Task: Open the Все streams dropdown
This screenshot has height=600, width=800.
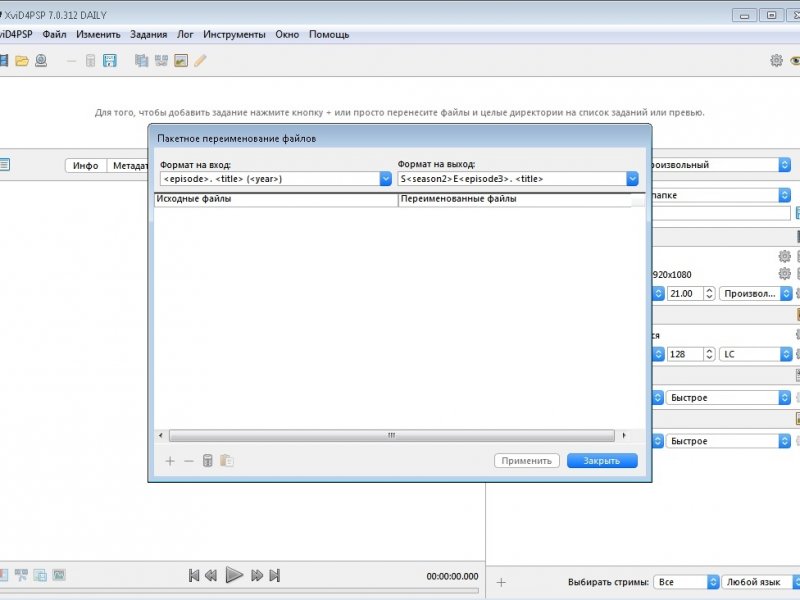Action: [686, 582]
